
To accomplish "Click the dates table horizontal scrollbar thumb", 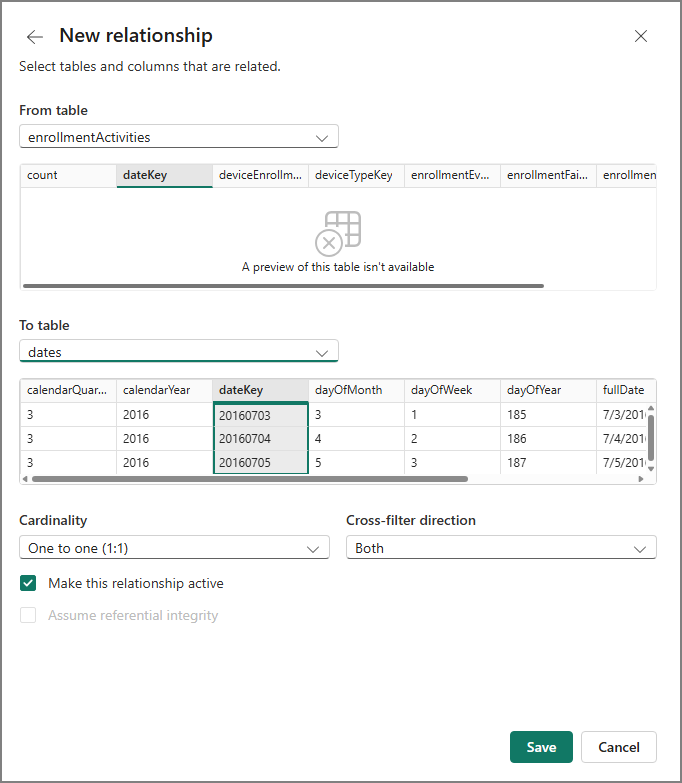I will tap(250, 479).
